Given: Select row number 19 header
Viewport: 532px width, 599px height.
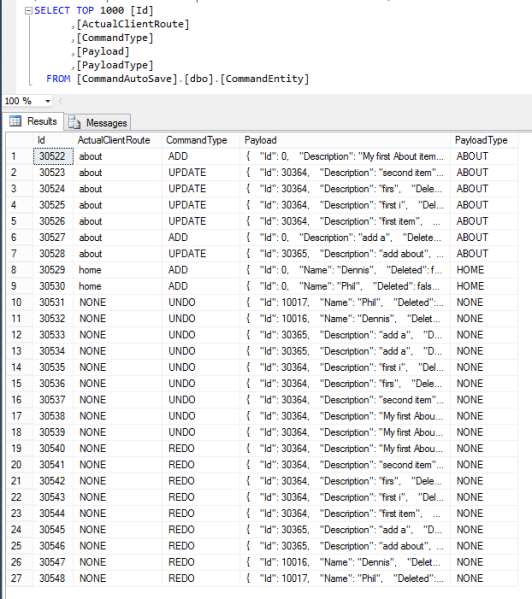Looking at the screenshot, I should (x=19, y=448).
